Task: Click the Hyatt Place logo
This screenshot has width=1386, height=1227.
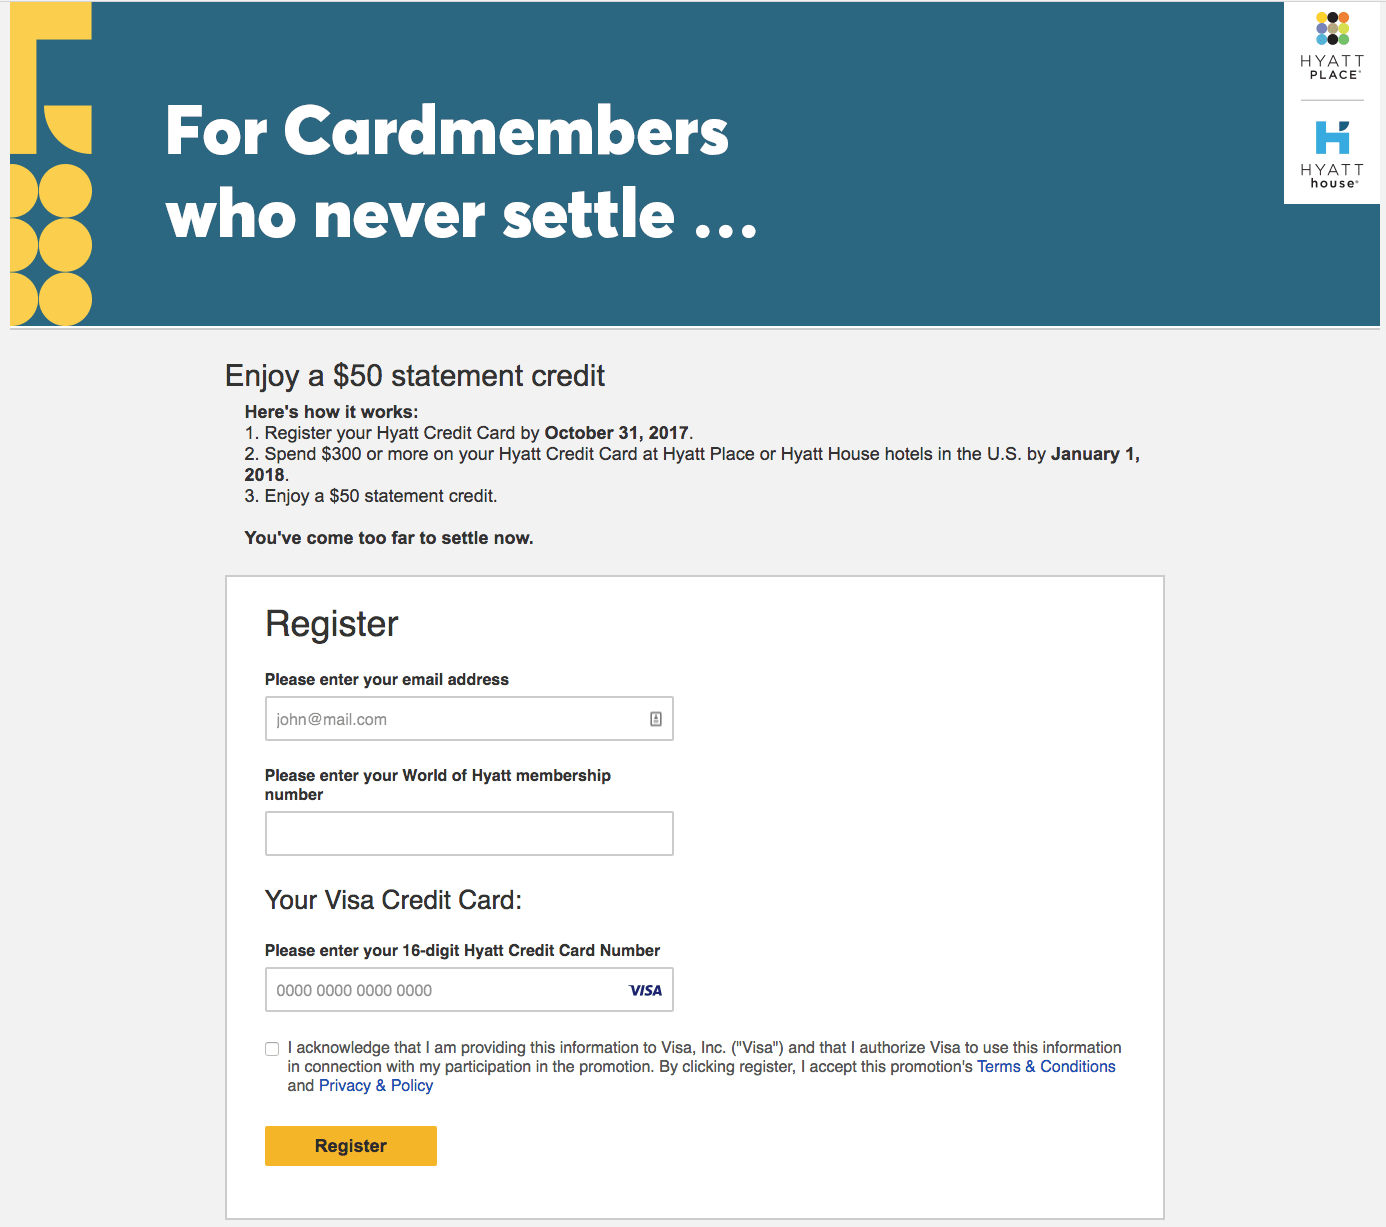Action: coord(1332,46)
